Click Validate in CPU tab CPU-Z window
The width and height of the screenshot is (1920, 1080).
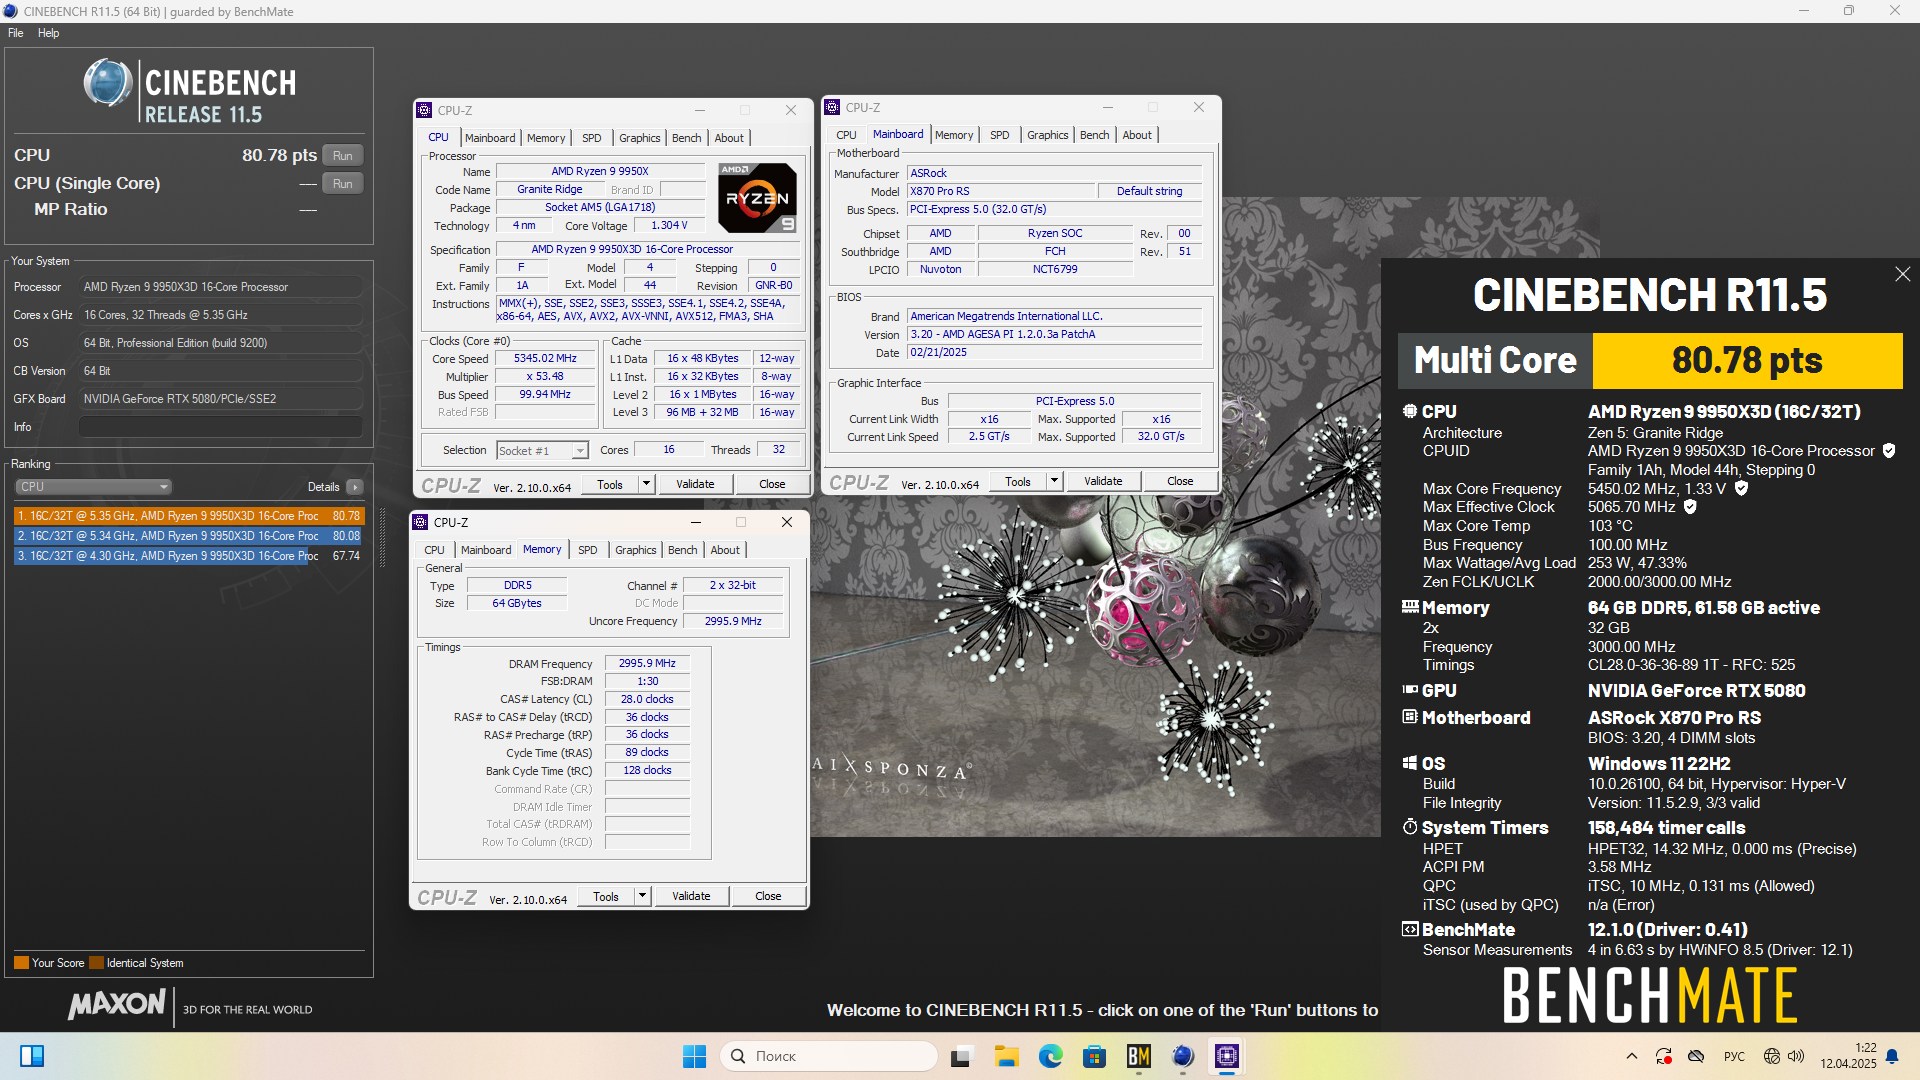tap(695, 484)
